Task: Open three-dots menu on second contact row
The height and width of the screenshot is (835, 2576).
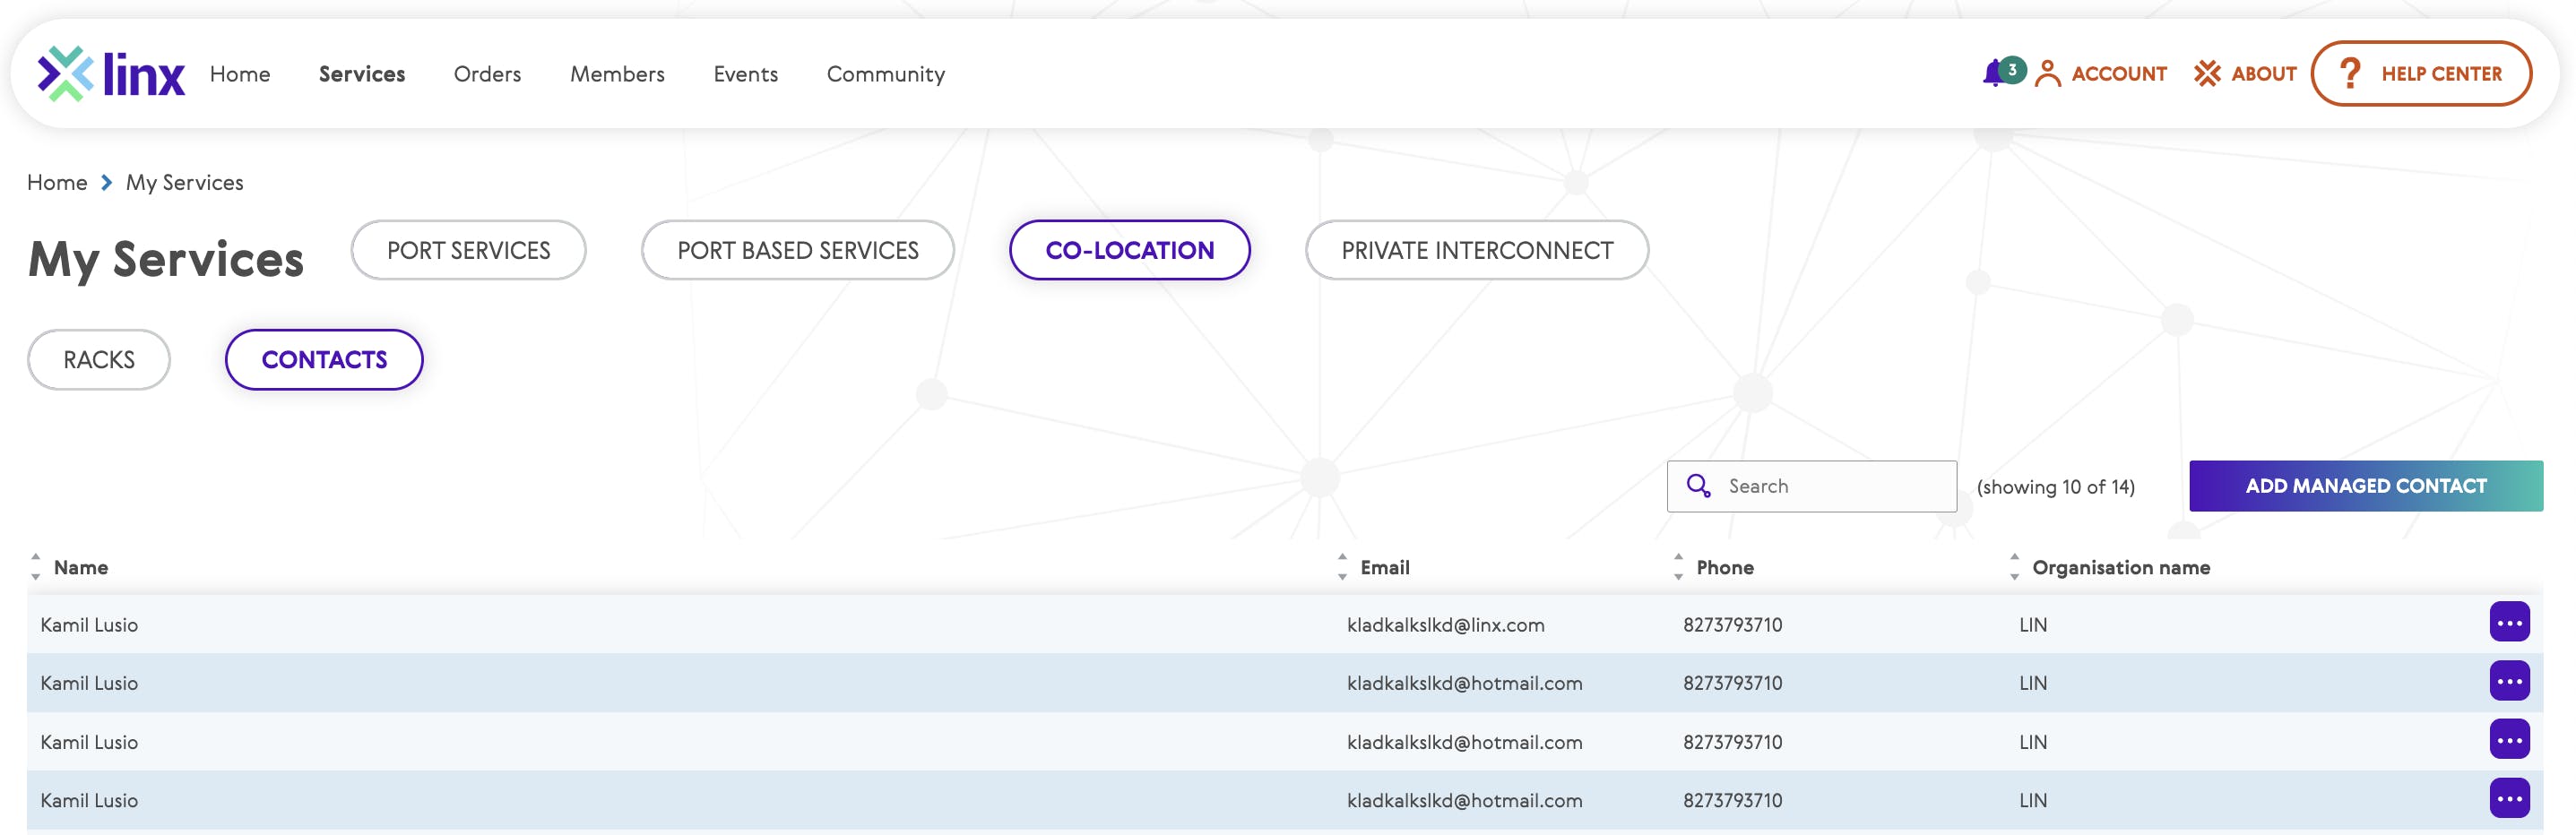Action: 2508,682
